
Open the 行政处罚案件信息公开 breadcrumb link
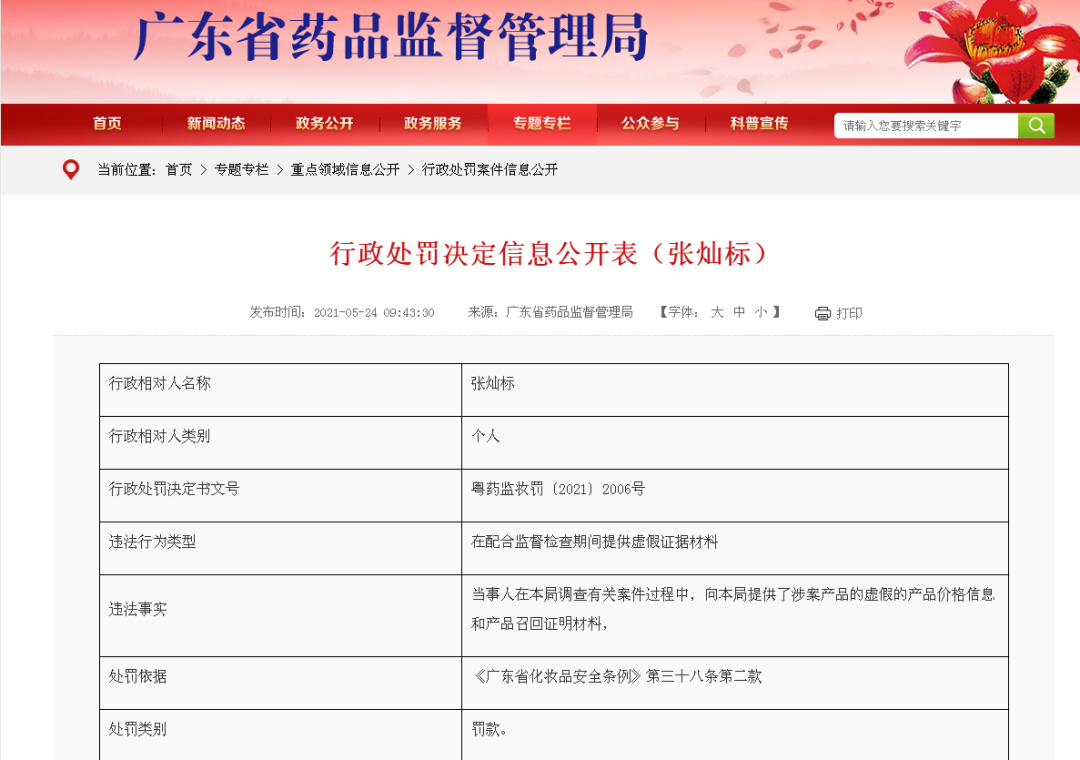pos(490,170)
